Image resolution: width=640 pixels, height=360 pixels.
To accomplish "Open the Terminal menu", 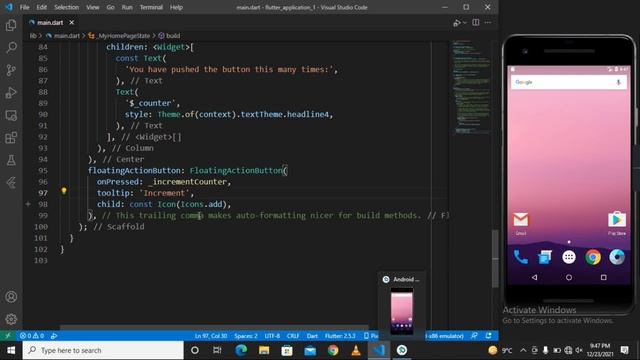I will [151, 7].
